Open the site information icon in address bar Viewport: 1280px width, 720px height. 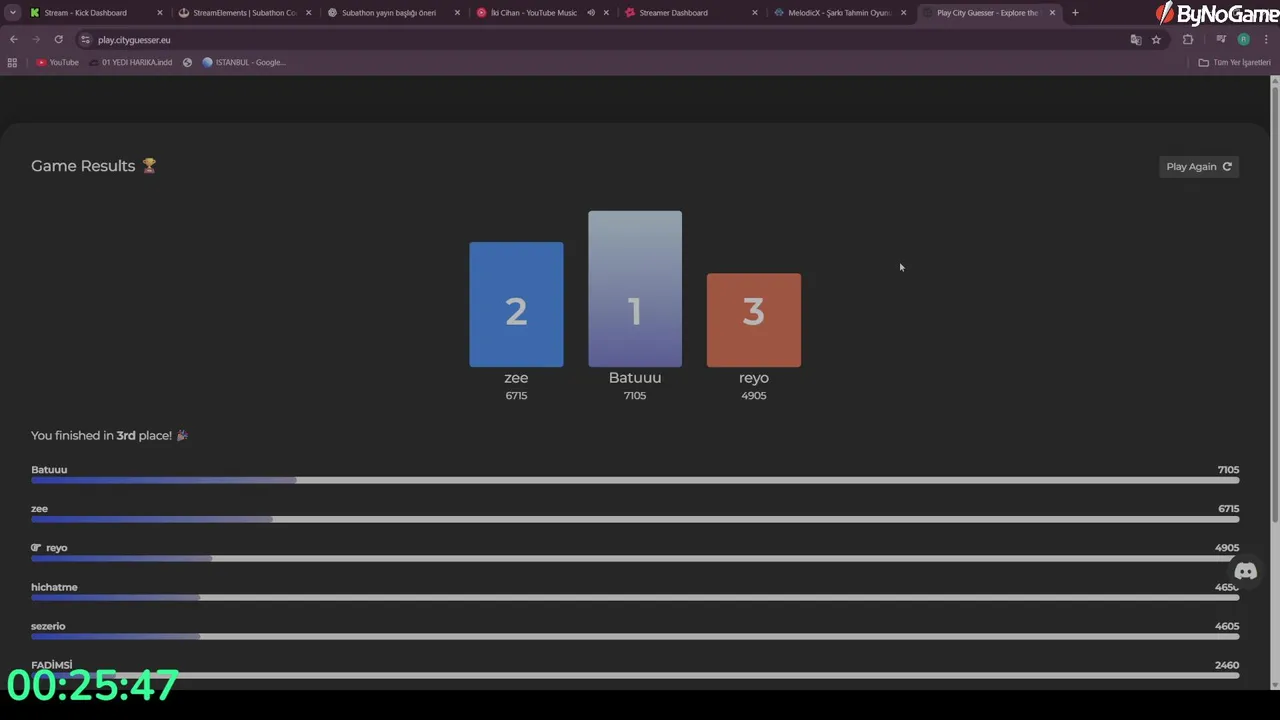coord(86,40)
